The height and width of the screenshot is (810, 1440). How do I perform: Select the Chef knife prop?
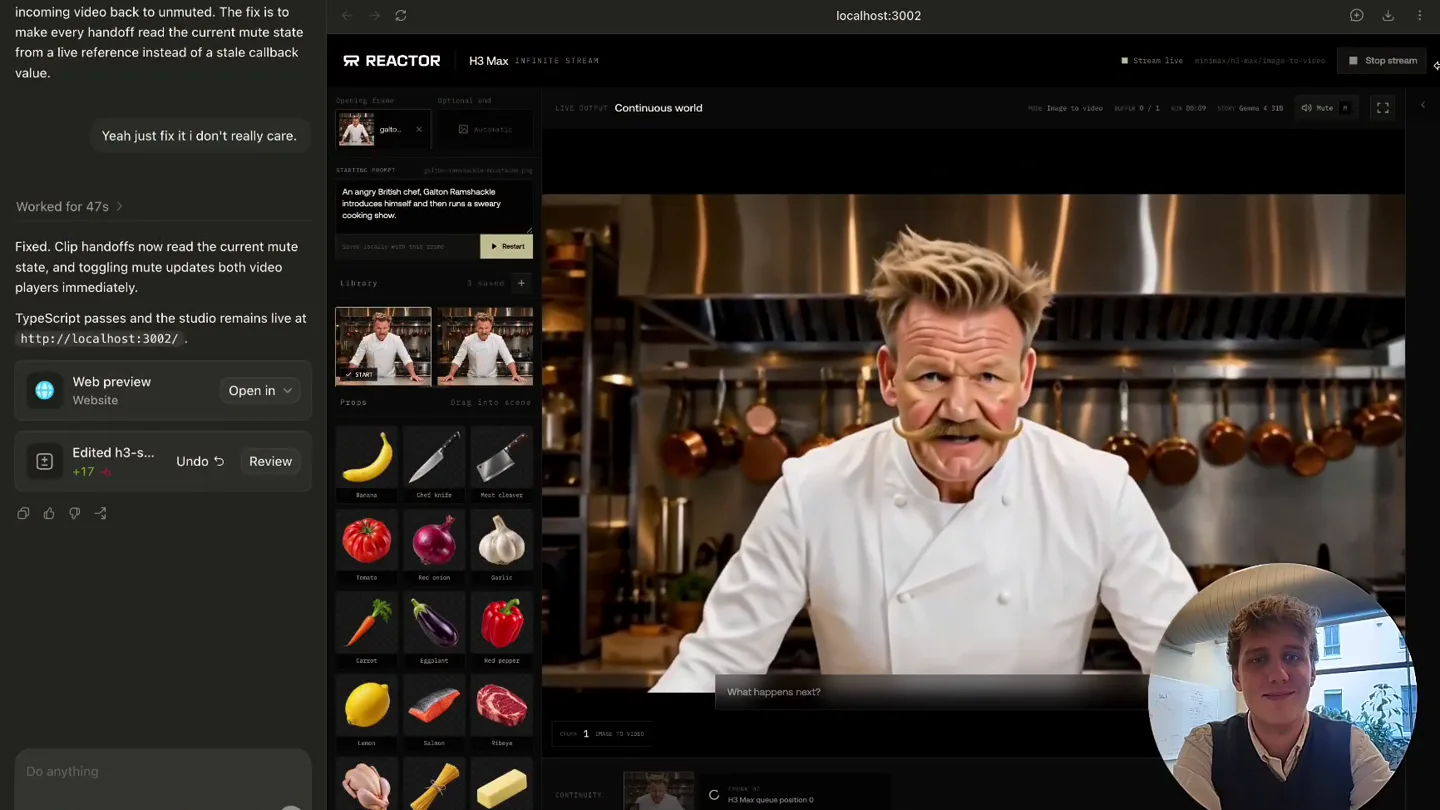[434, 463]
